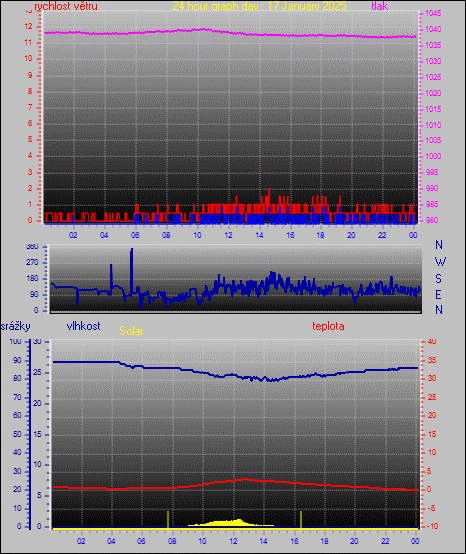Click the "S" compass direction label
466x554 pixels.
pyautogui.click(x=438, y=278)
